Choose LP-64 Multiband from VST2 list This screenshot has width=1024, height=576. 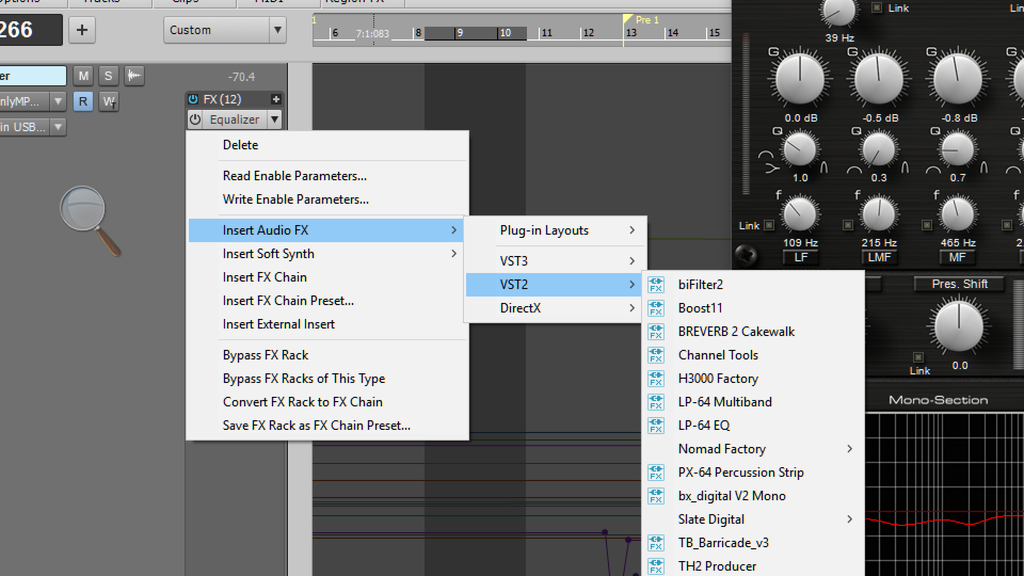[x=724, y=402]
